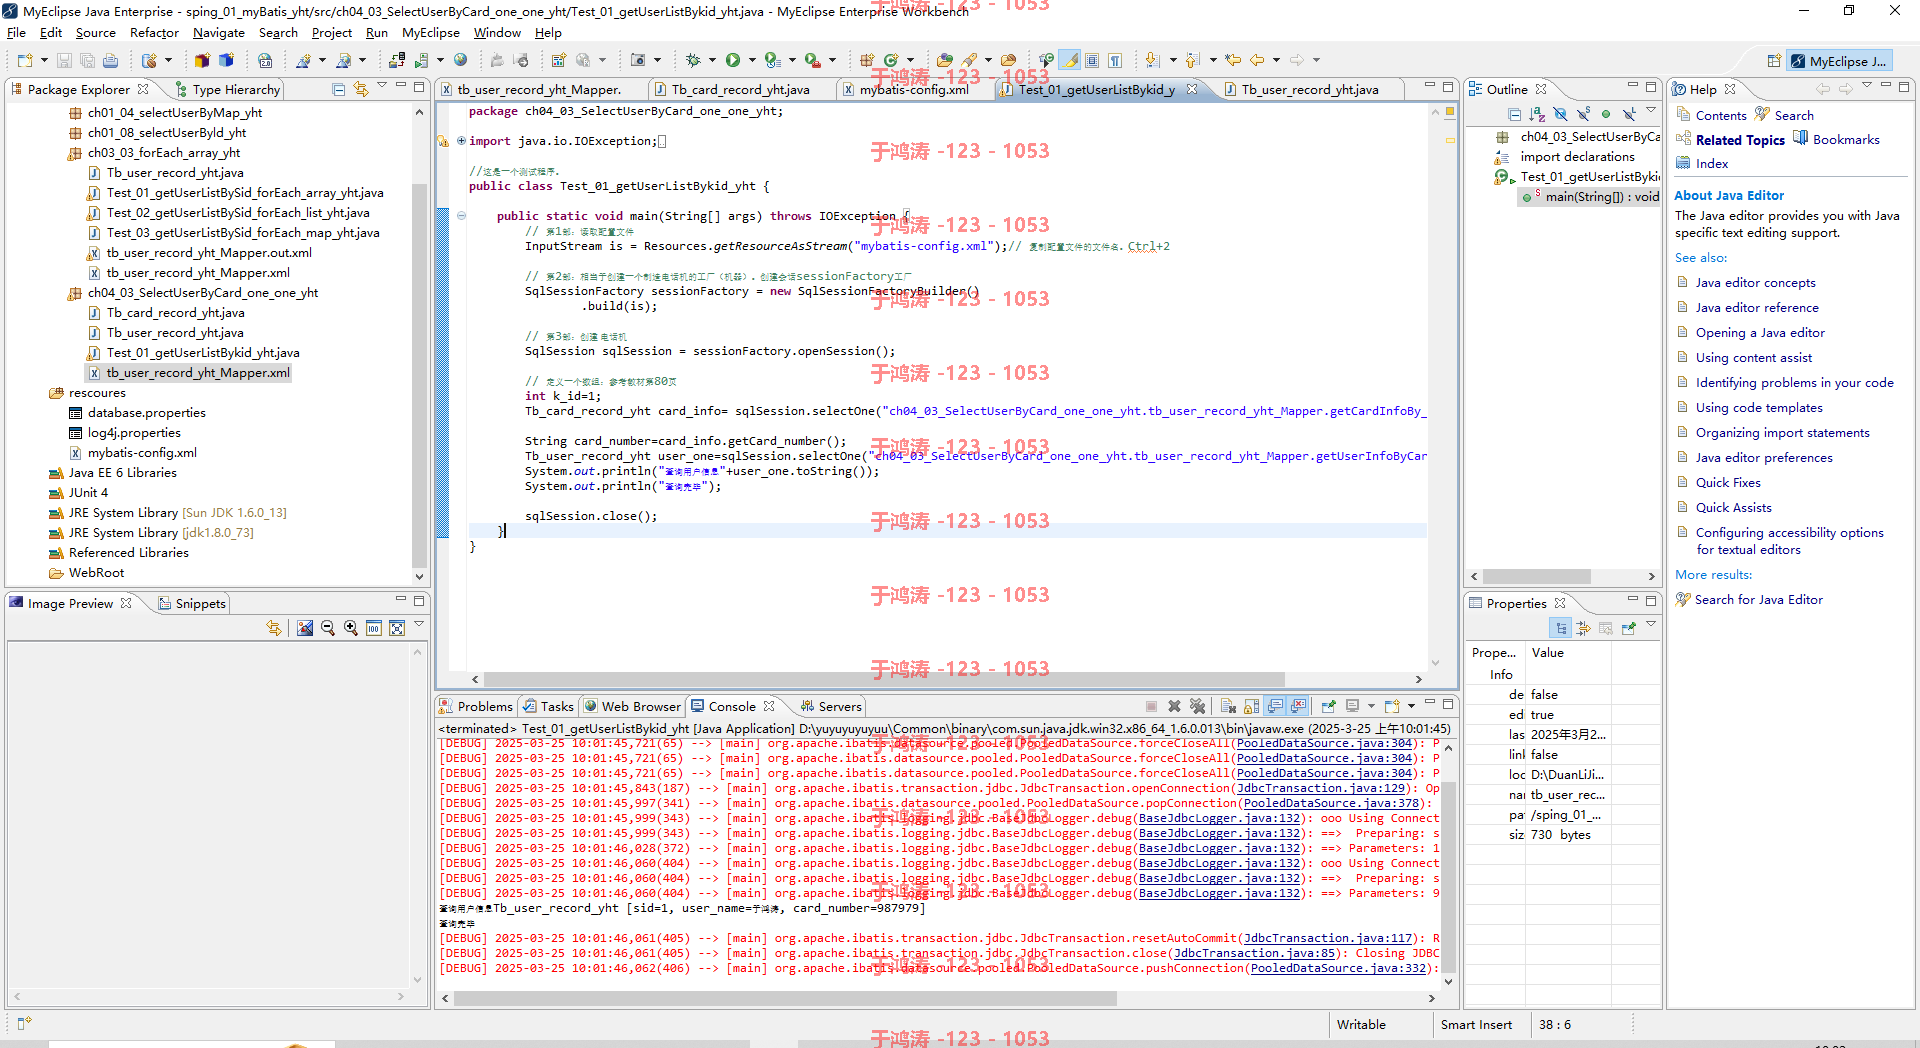
Task: Toggle Mark Occurrences highlighter button
Action: pos(1070,60)
